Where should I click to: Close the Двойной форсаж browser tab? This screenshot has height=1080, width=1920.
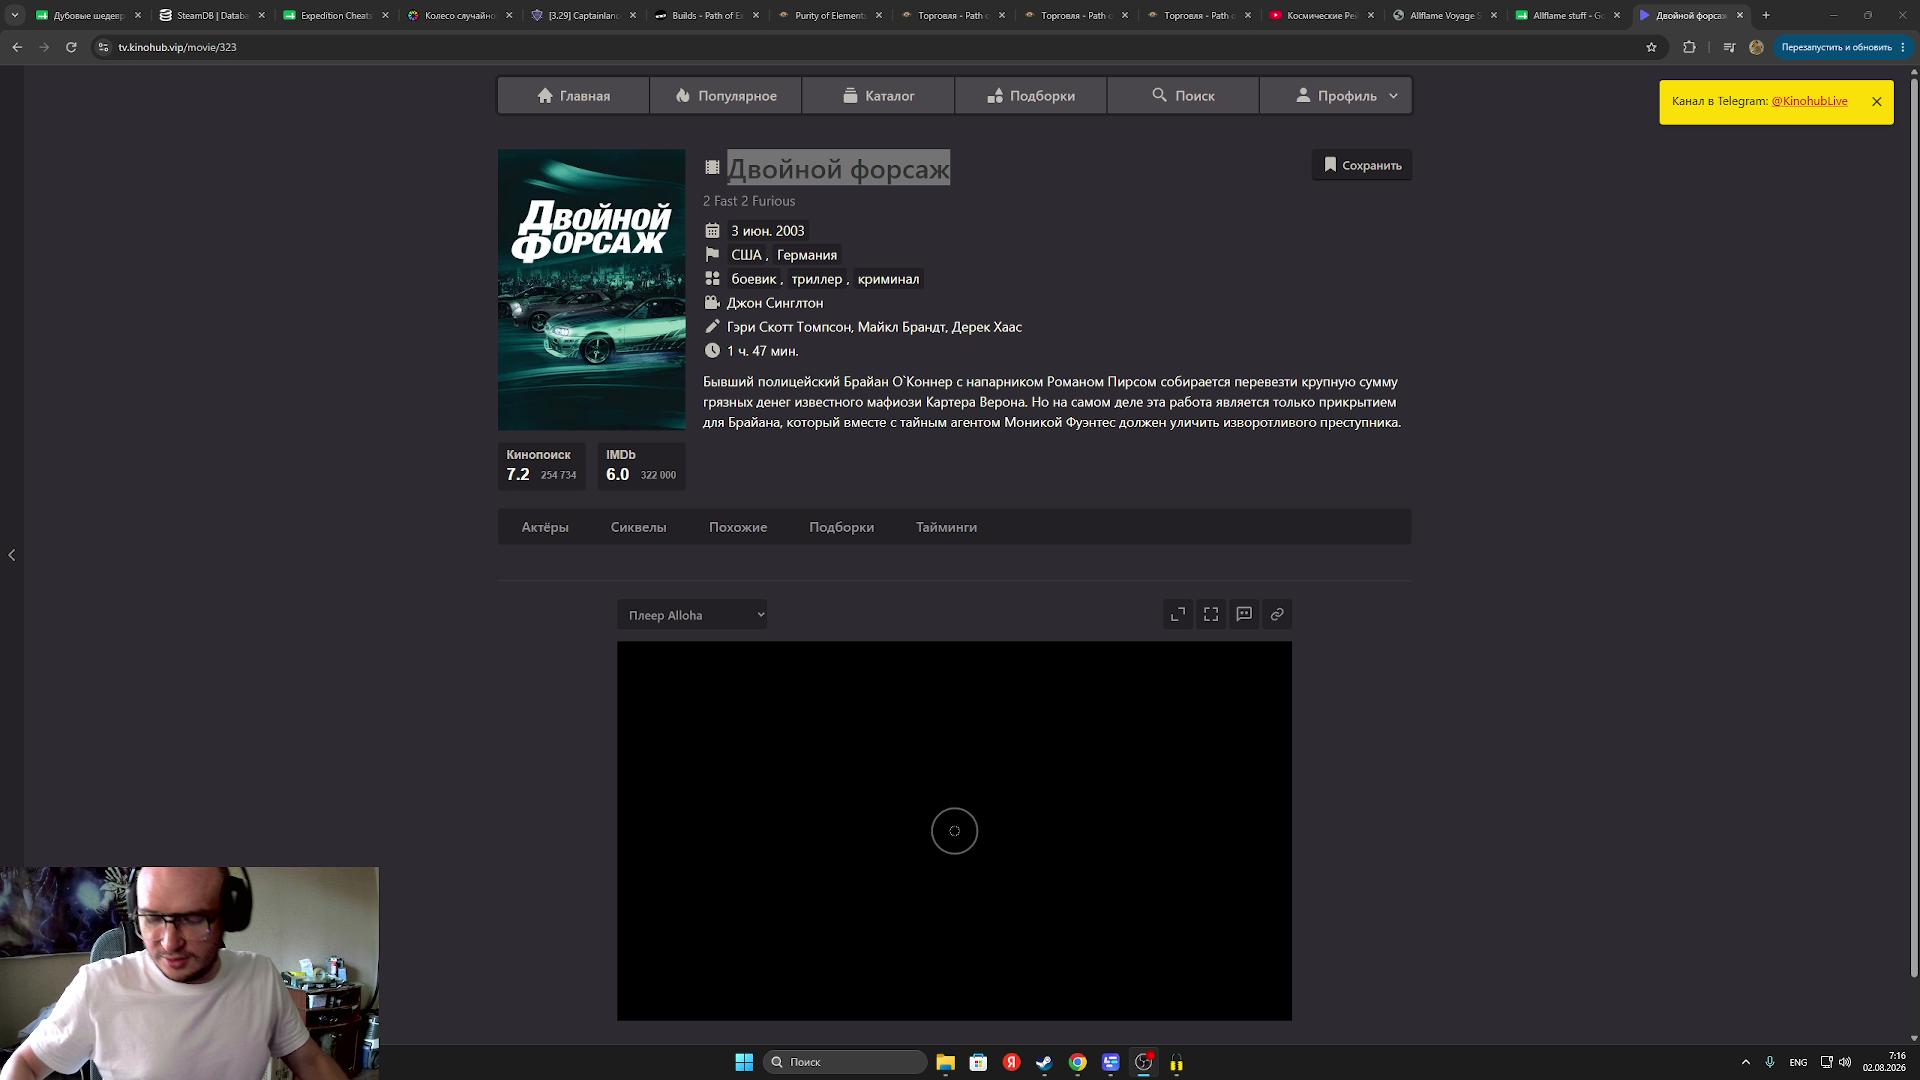1740,15
